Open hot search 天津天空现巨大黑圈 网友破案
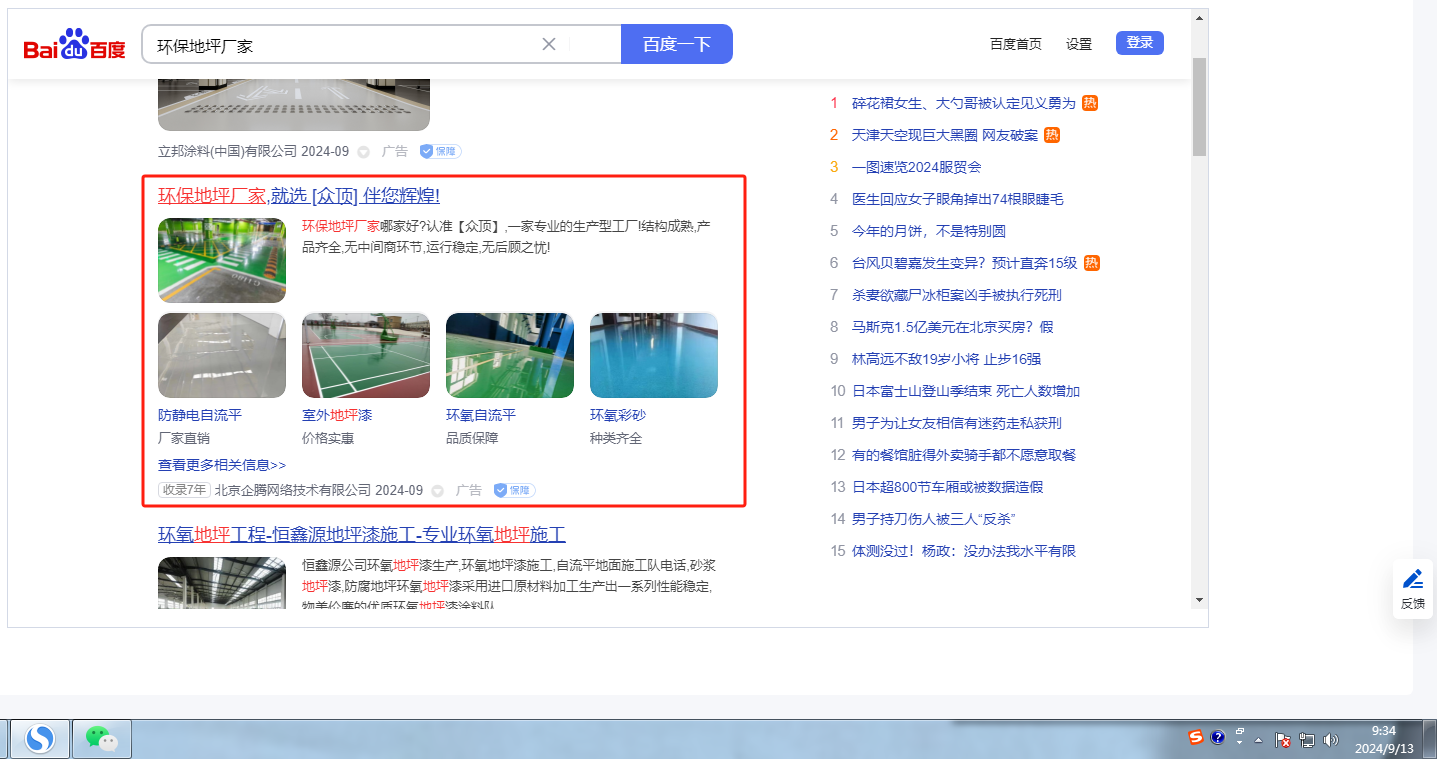 945,135
